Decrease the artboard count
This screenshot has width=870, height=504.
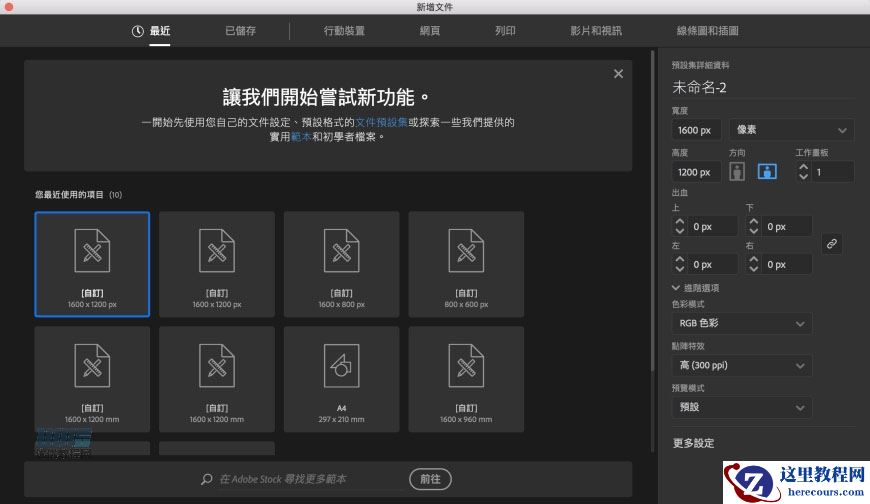[803, 177]
